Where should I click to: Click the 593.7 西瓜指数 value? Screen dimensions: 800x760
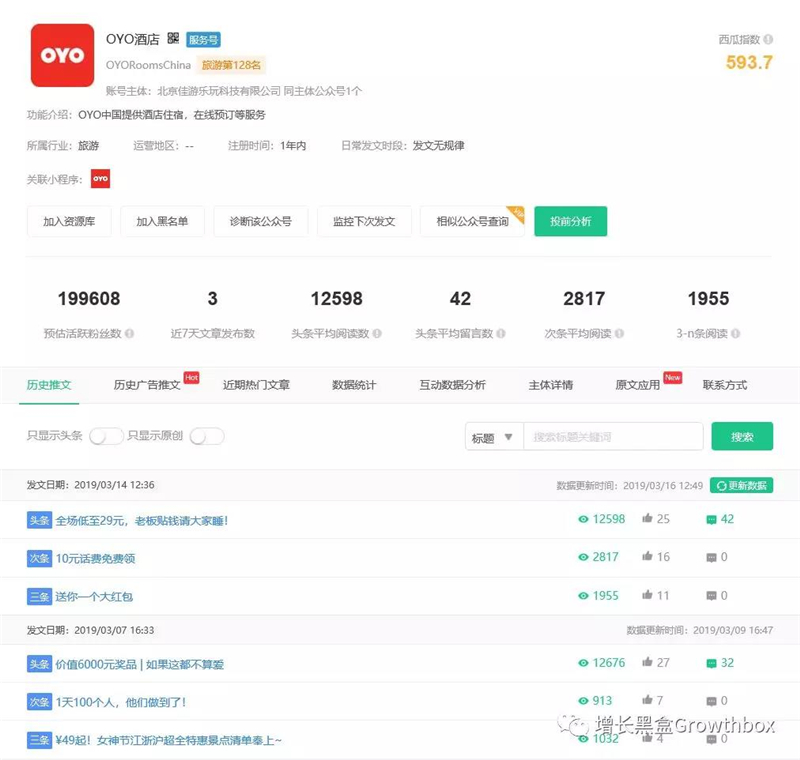(x=749, y=63)
